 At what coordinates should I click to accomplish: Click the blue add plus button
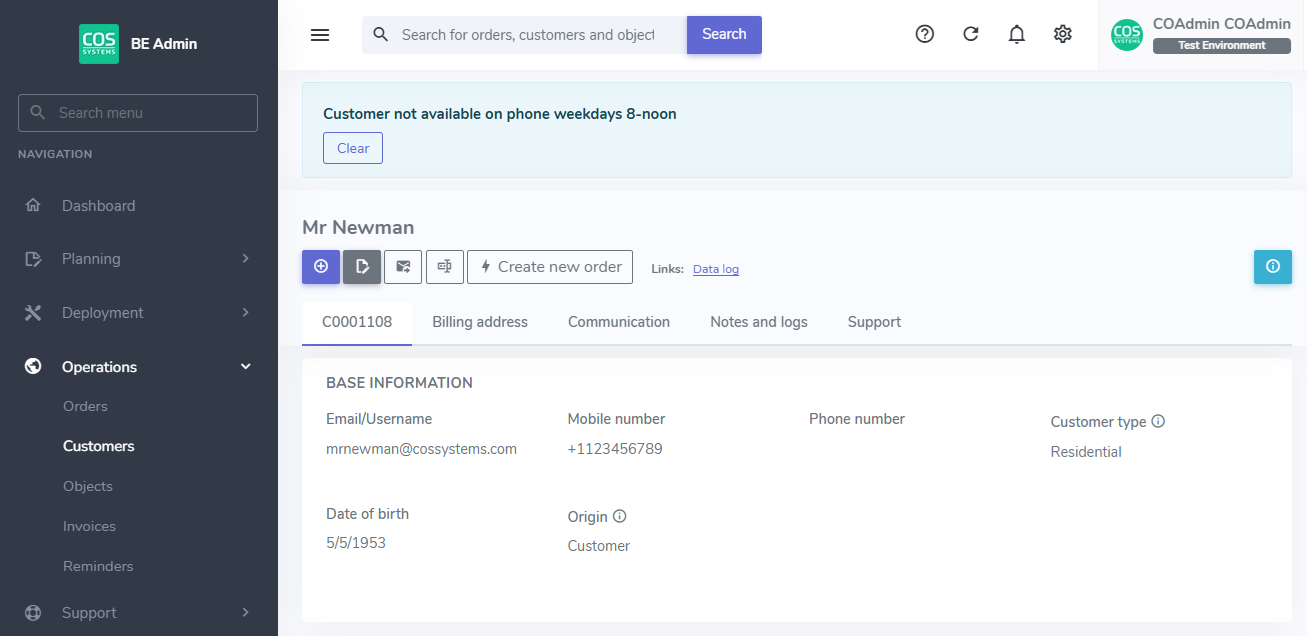click(321, 267)
